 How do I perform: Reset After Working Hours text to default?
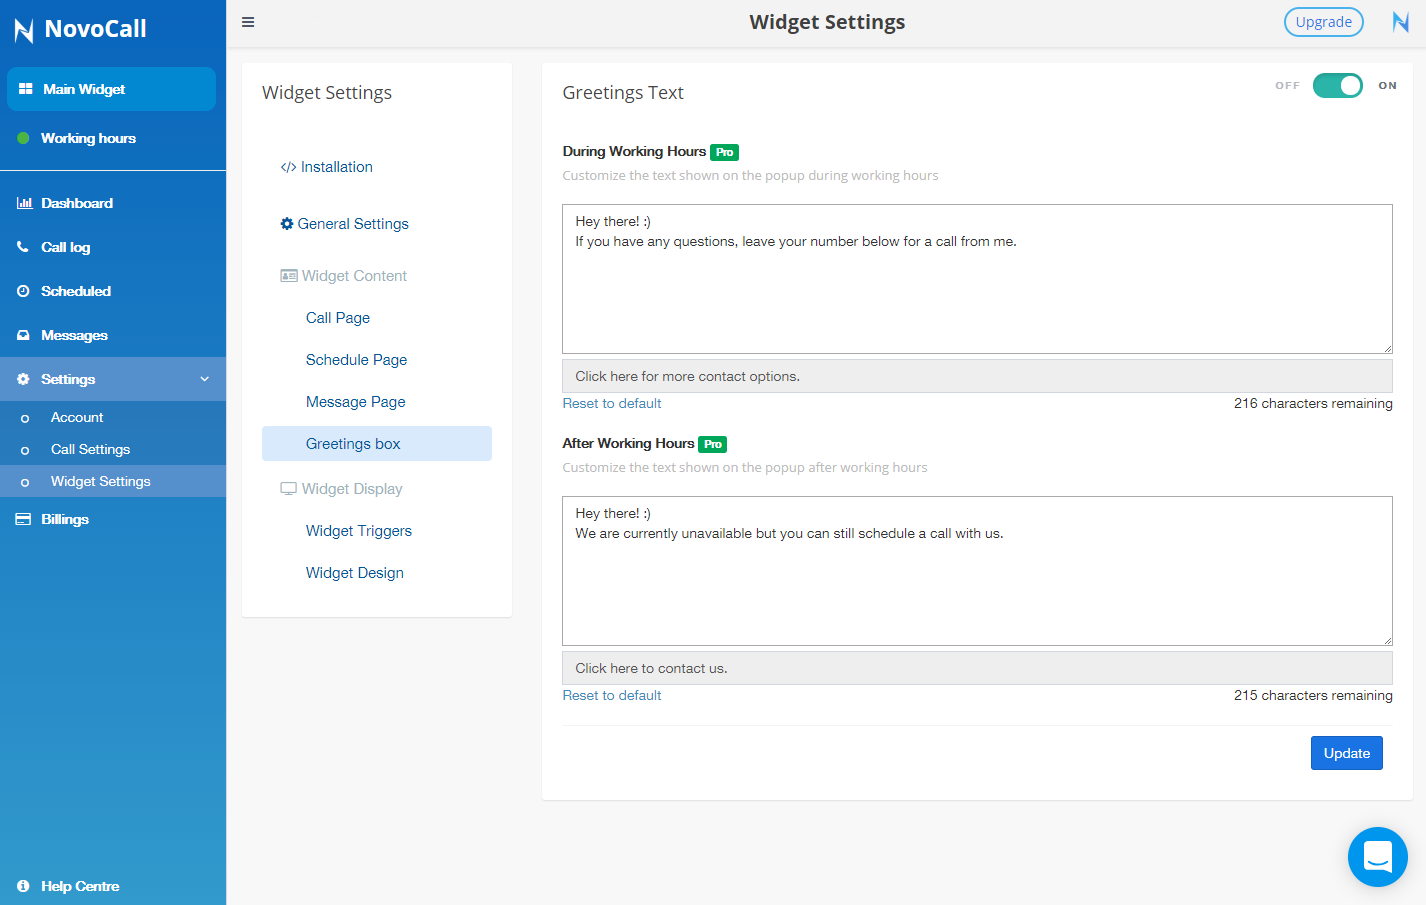click(612, 695)
